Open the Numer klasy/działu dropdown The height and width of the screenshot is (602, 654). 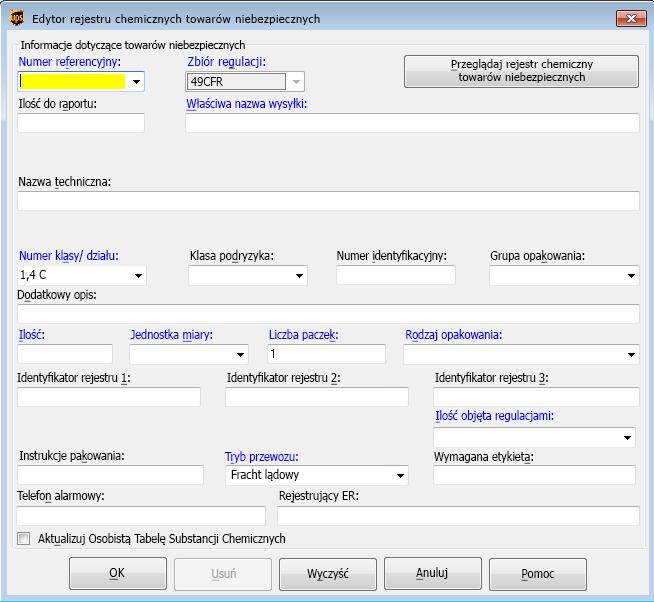[x=138, y=275]
